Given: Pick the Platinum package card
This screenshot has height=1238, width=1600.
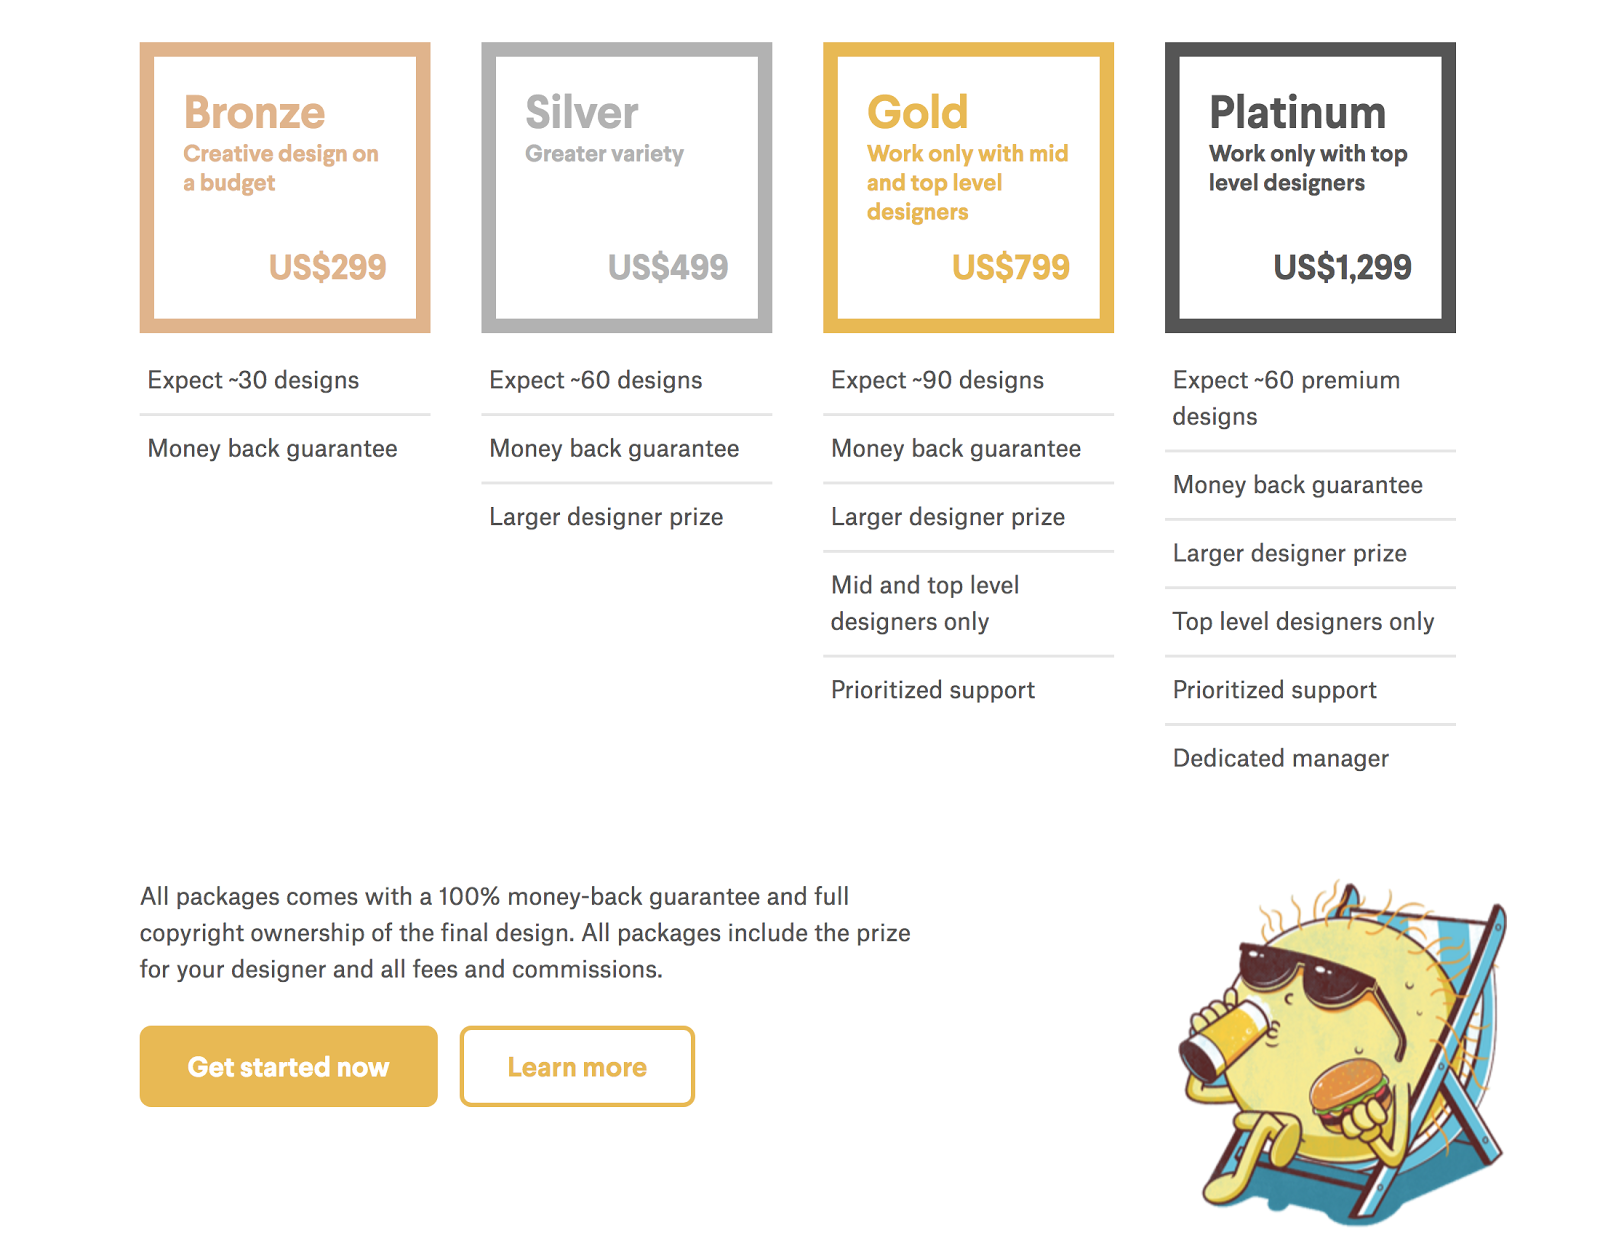Looking at the screenshot, I should (1310, 187).
